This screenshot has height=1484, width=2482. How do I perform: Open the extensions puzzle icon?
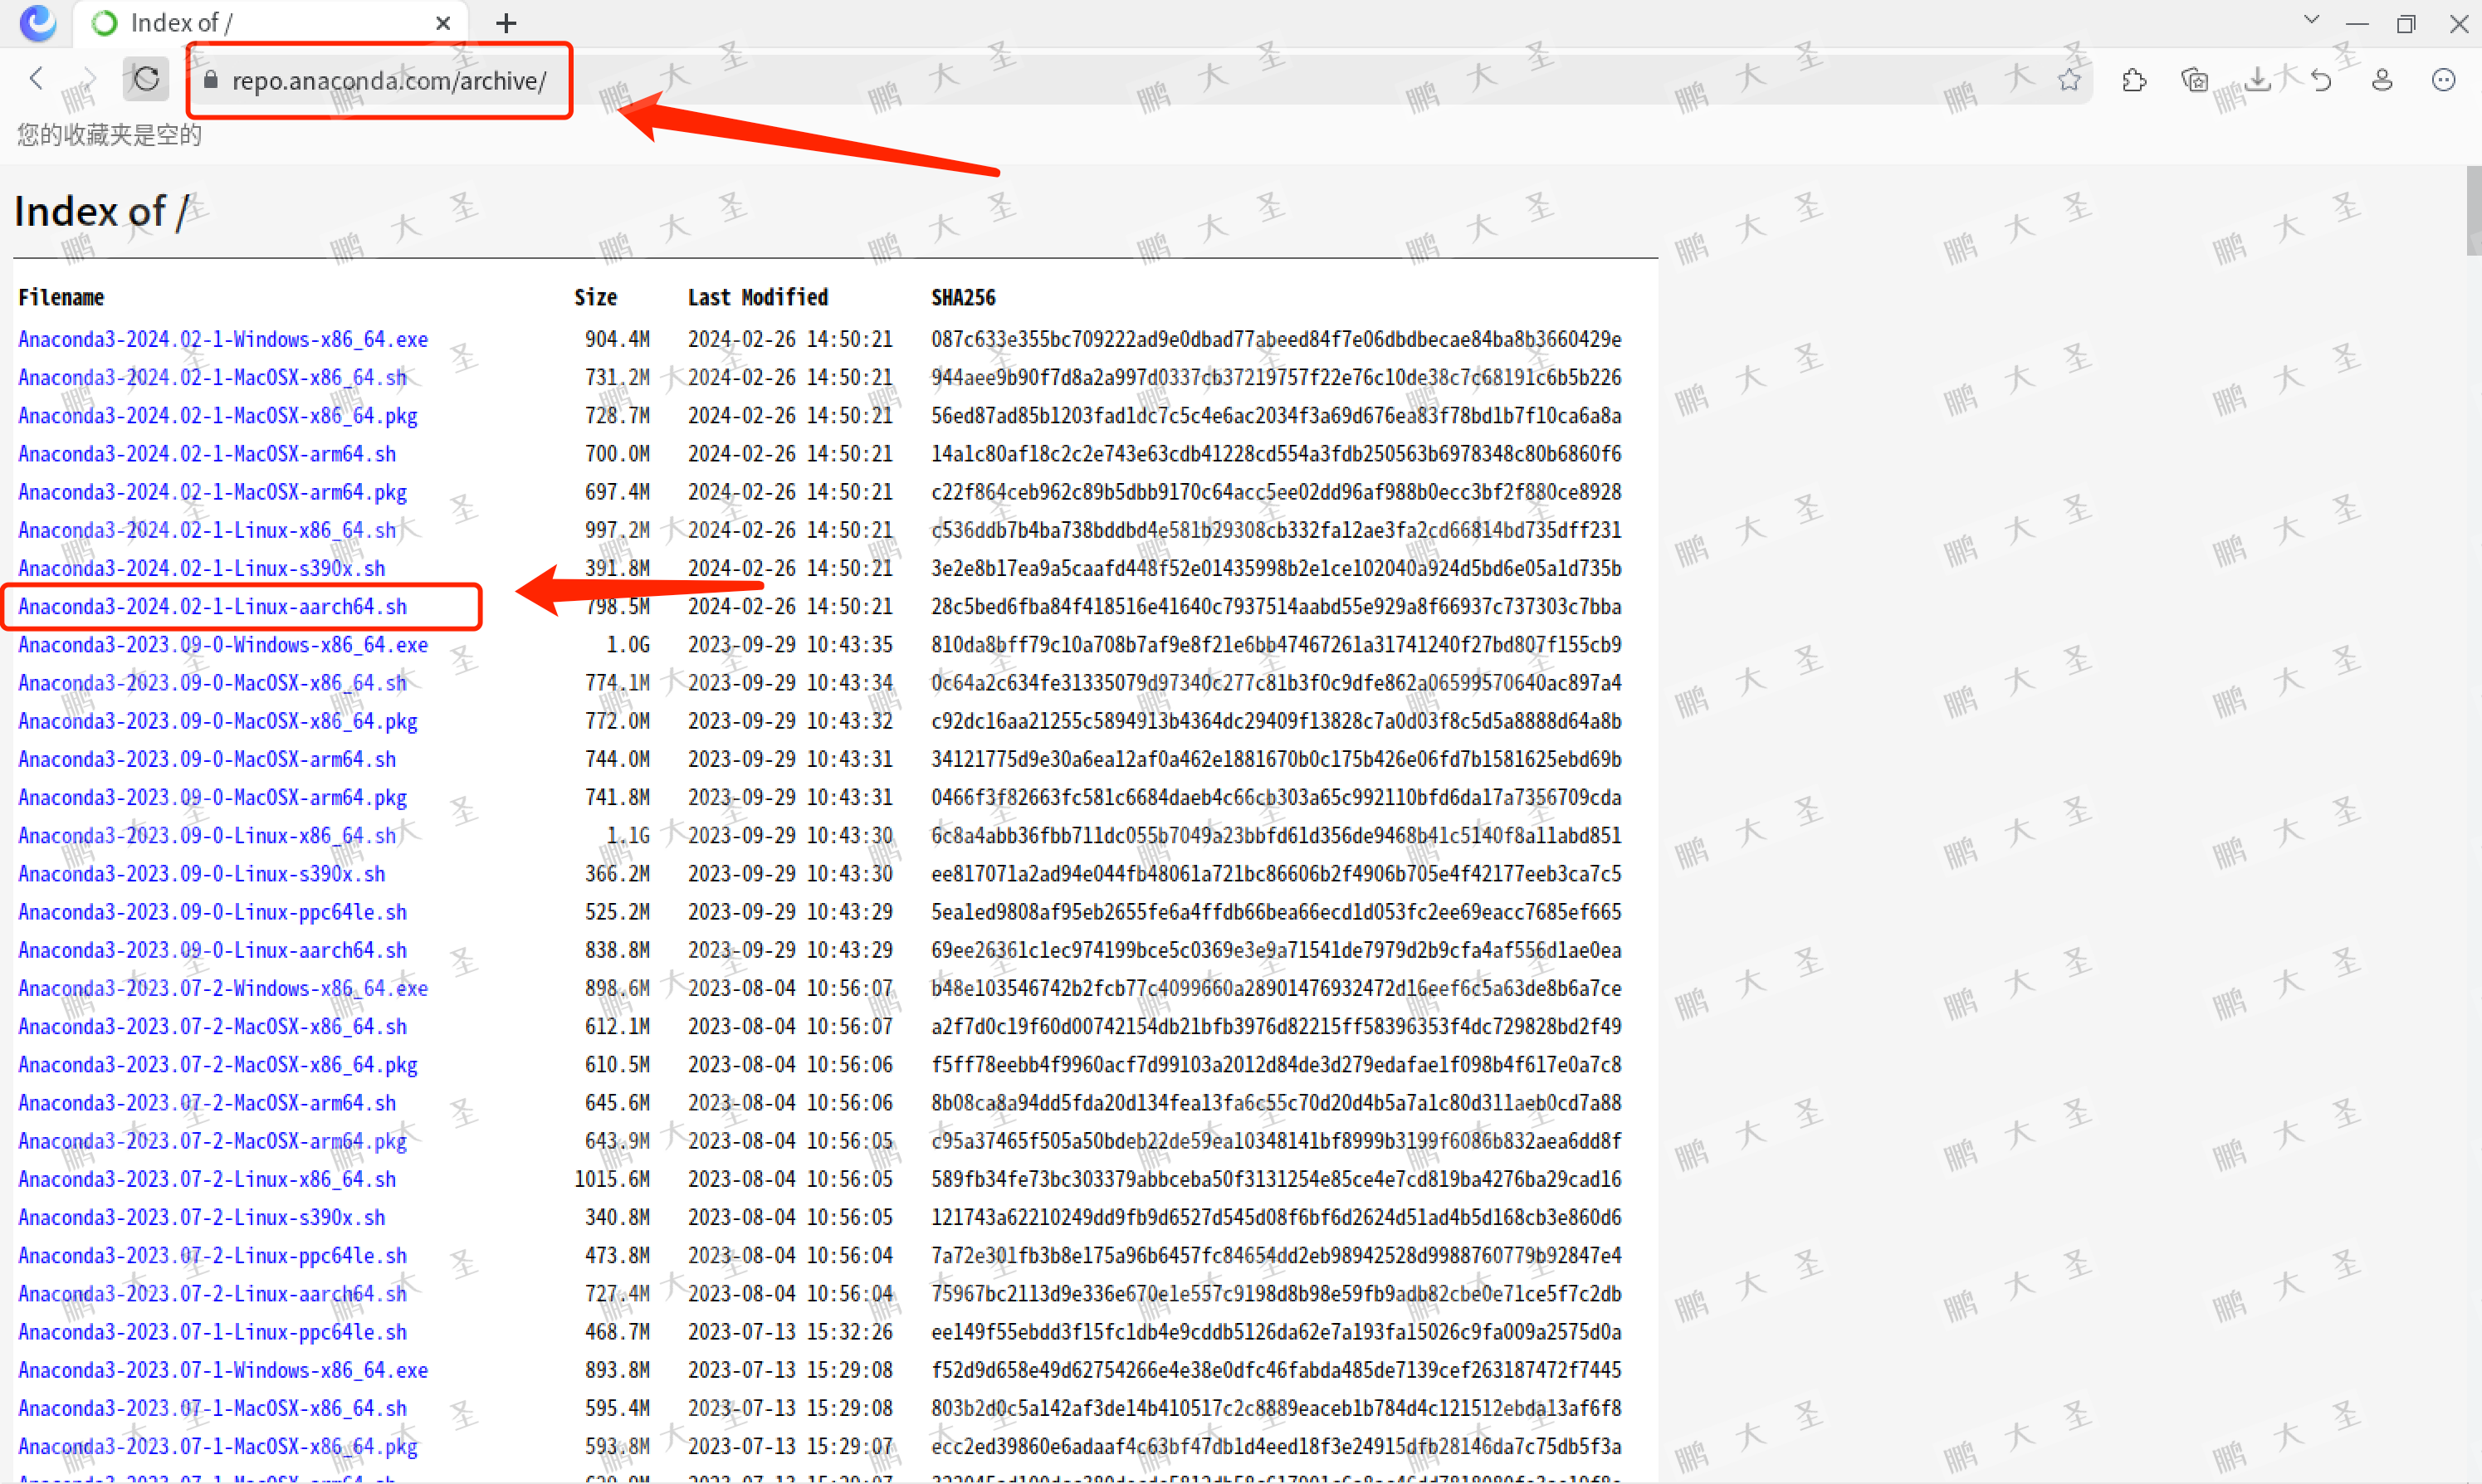(x=2133, y=80)
